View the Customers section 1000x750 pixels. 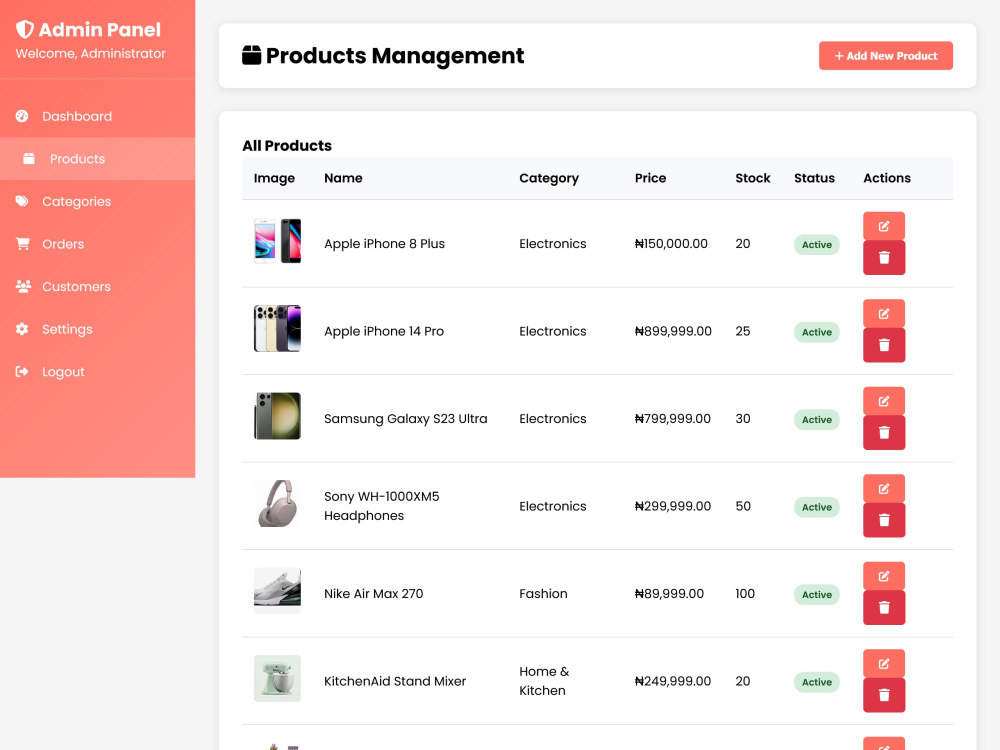coord(98,286)
